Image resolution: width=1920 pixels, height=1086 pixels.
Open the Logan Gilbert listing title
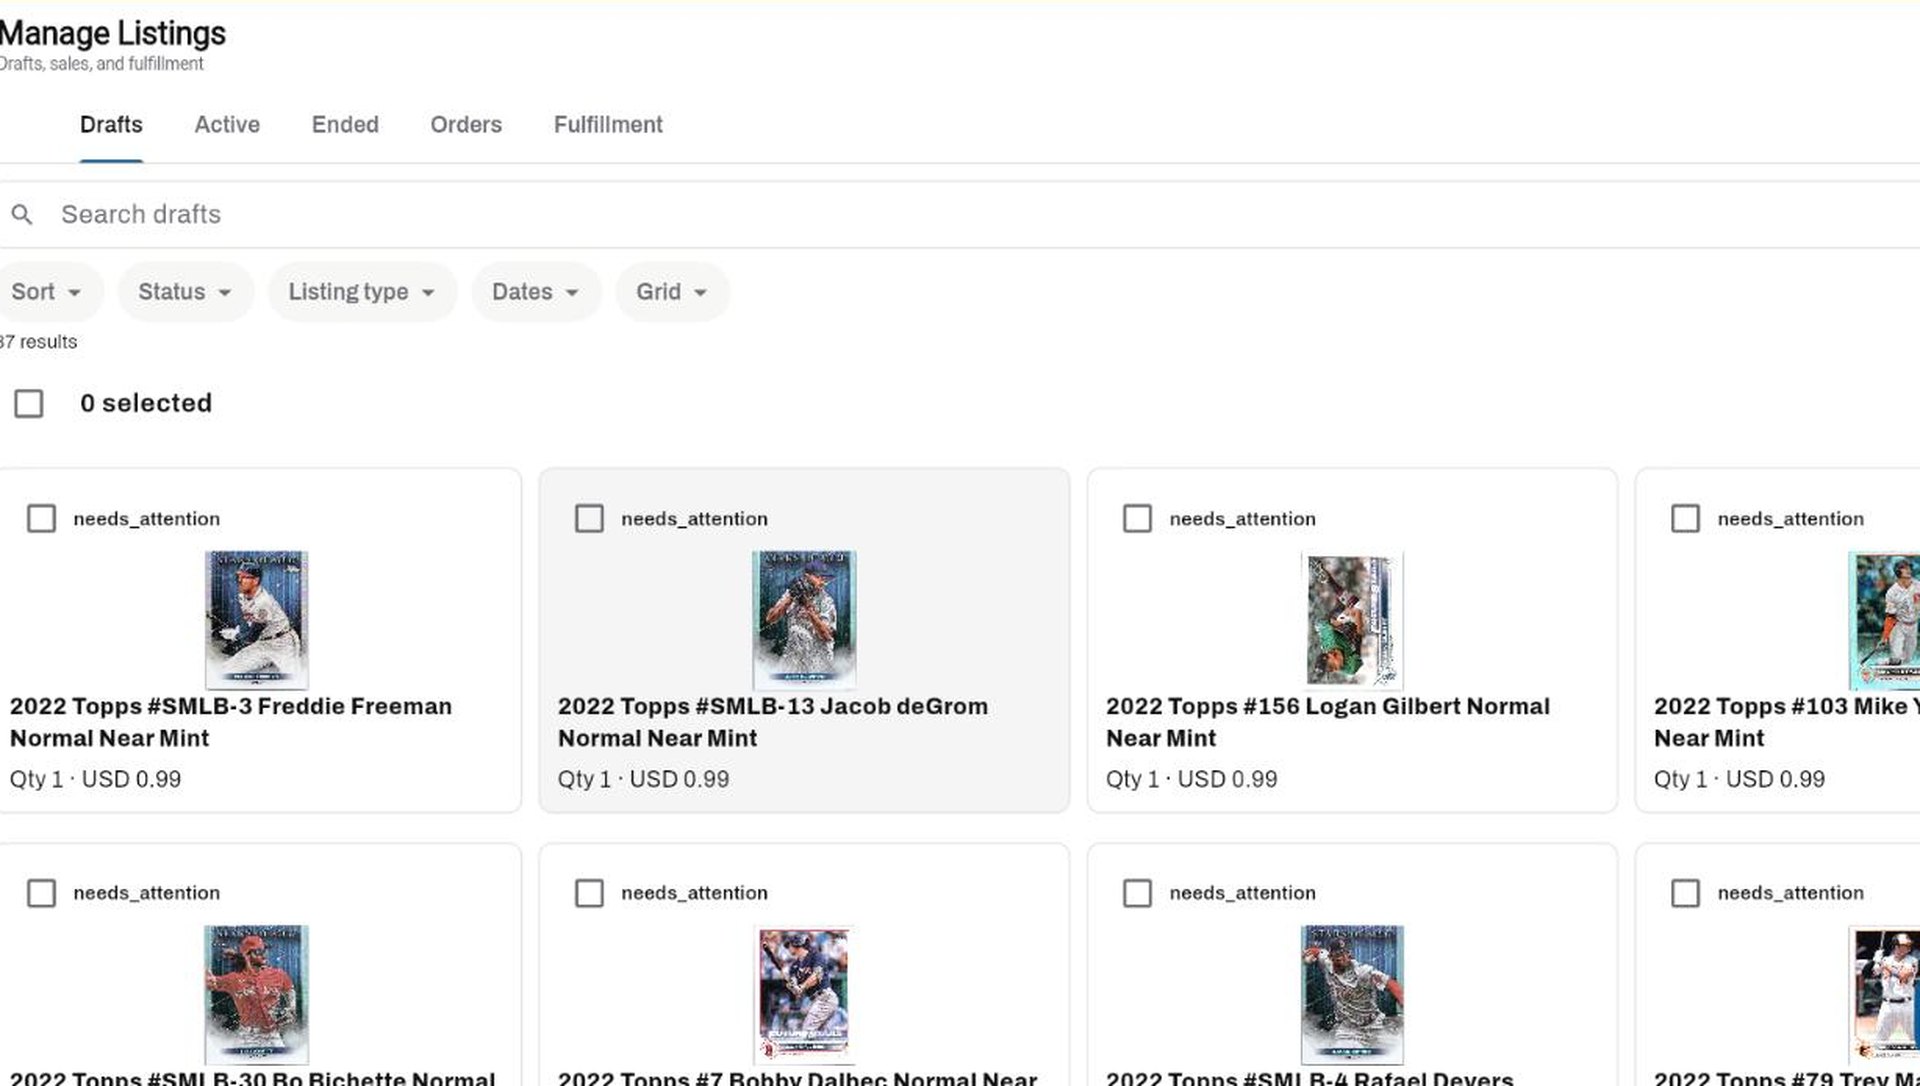point(1328,722)
